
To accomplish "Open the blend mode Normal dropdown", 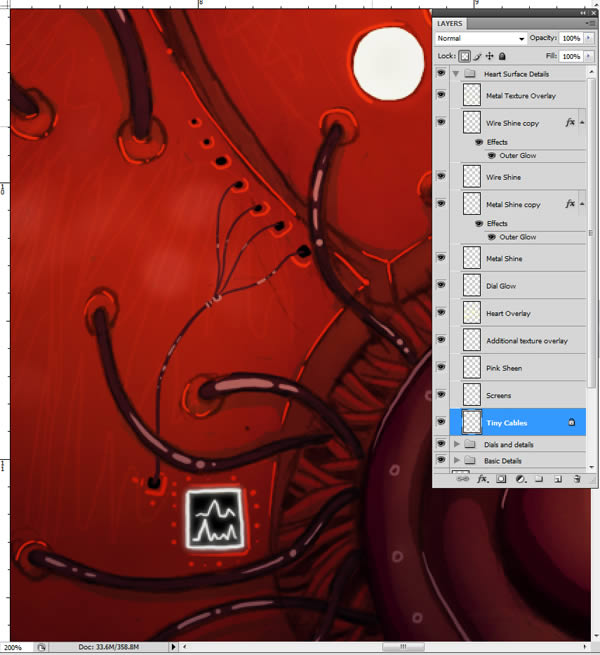I will point(481,38).
